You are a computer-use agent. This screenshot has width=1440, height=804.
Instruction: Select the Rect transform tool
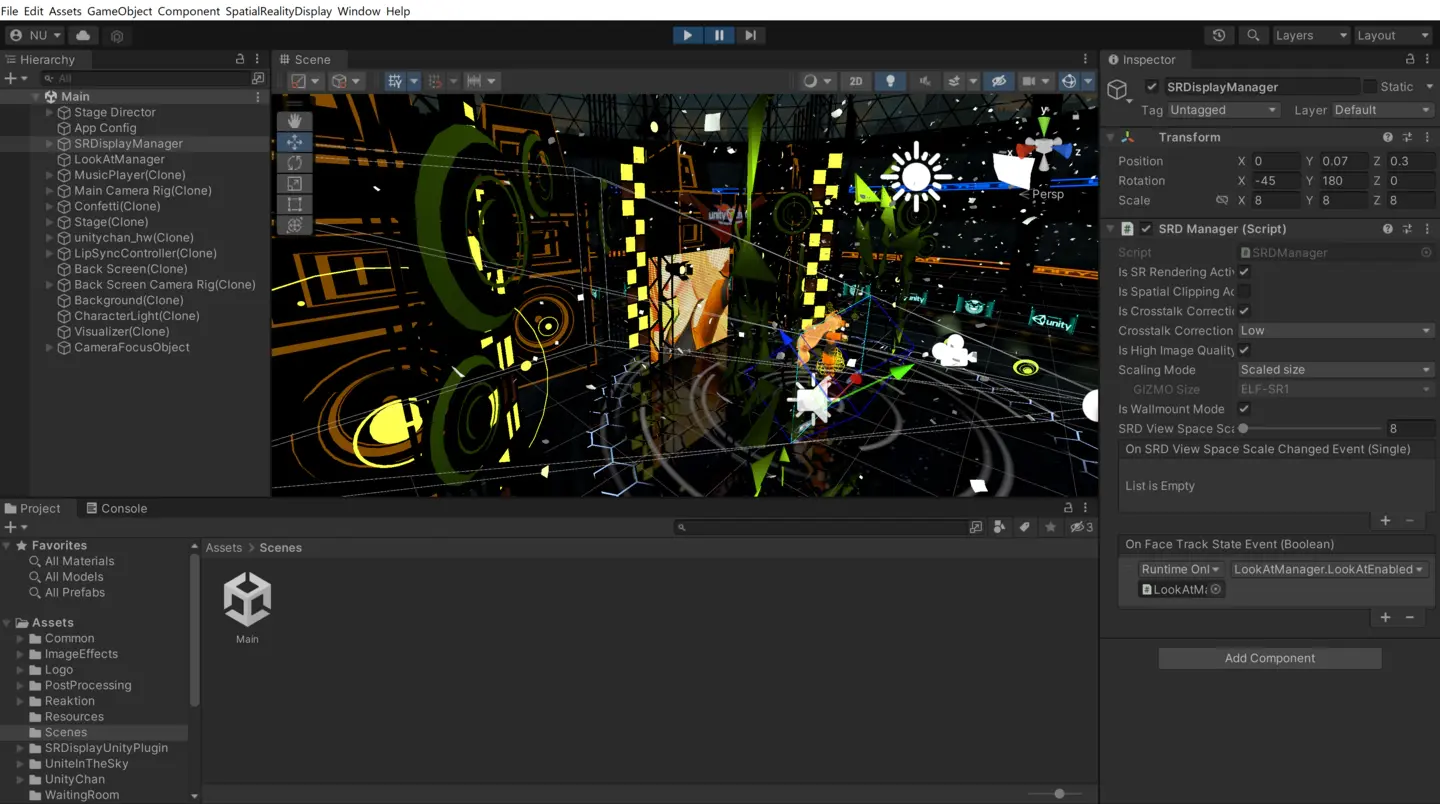tap(294, 205)
